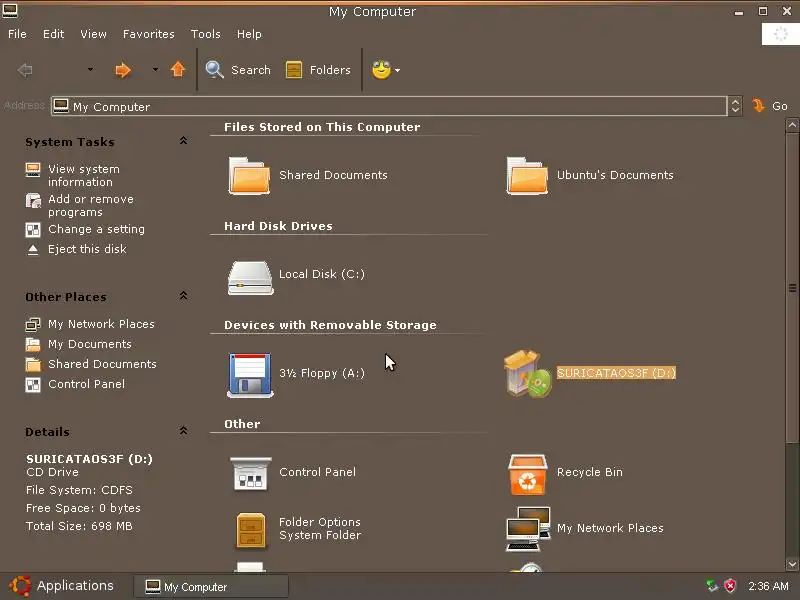Open the Tools menu
This screenshot has height=600, width=800.
pos(206,34)
